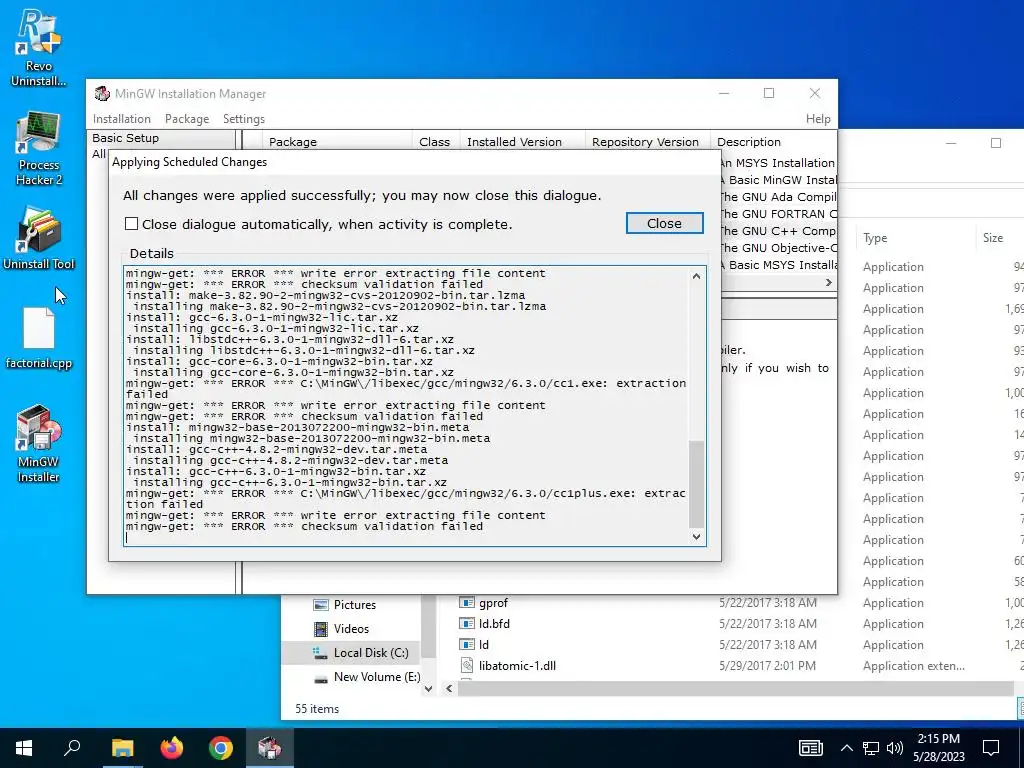Select 'The GNU Ada Compil' description row
This screenshot has width=1024, height=768.
[777, 197]
